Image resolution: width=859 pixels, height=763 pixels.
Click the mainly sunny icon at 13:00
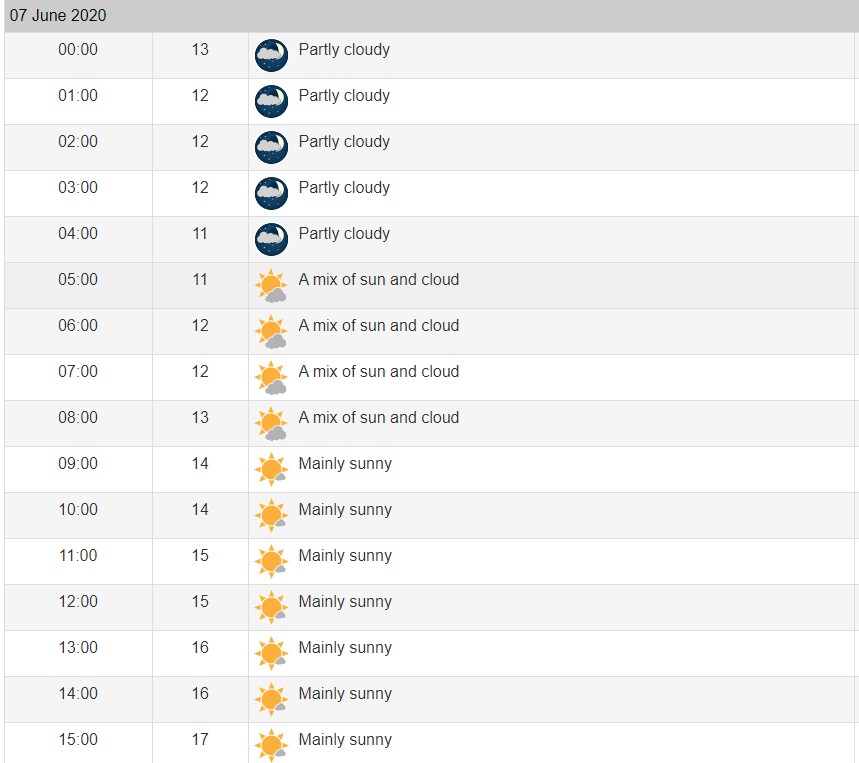pos(271,654)
